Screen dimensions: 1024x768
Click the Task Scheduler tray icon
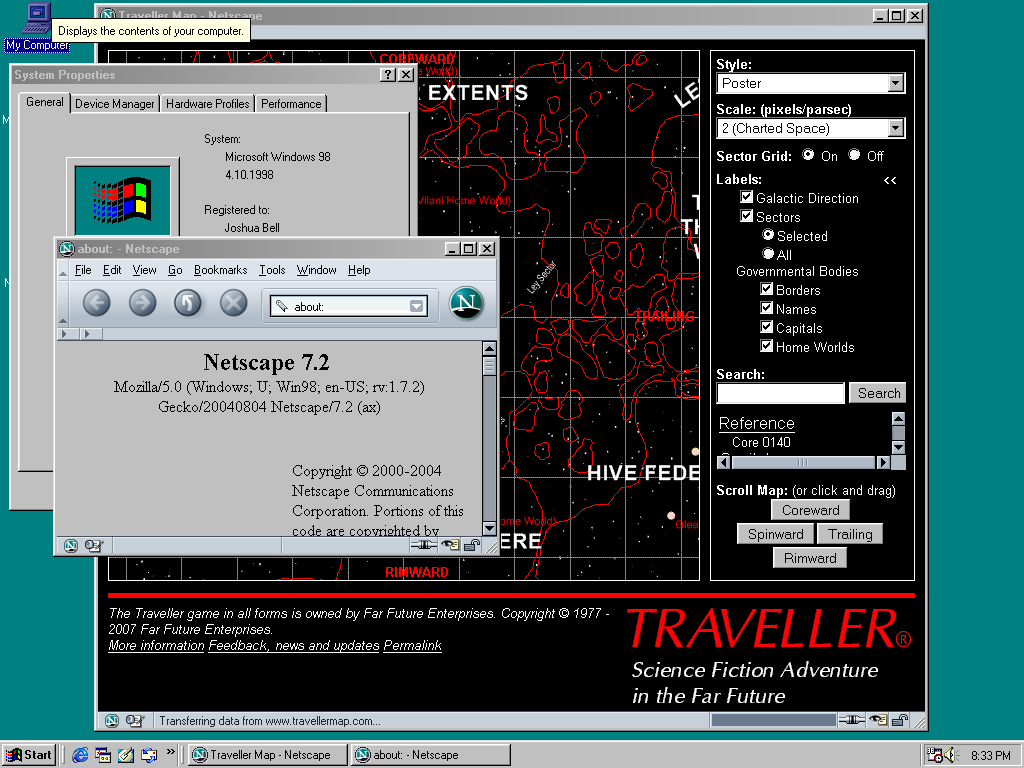pos(935,755)
